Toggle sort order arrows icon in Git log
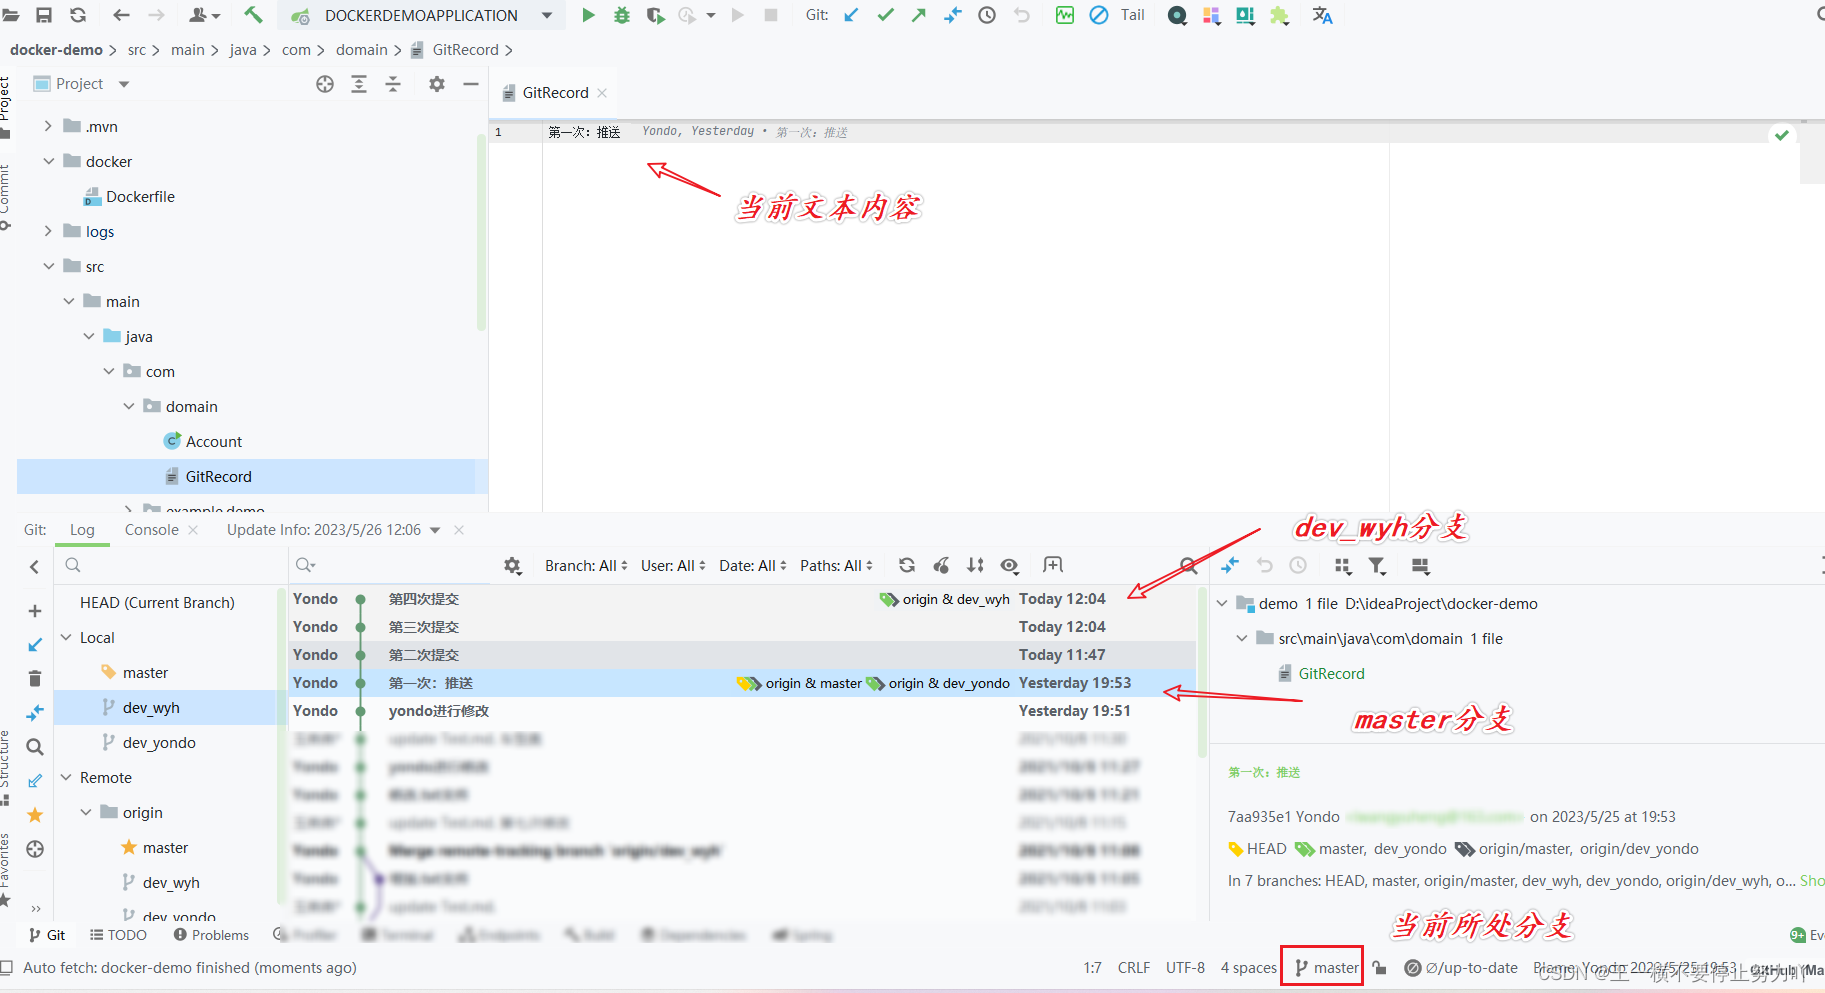1825x993 pixels. (976, 565)
